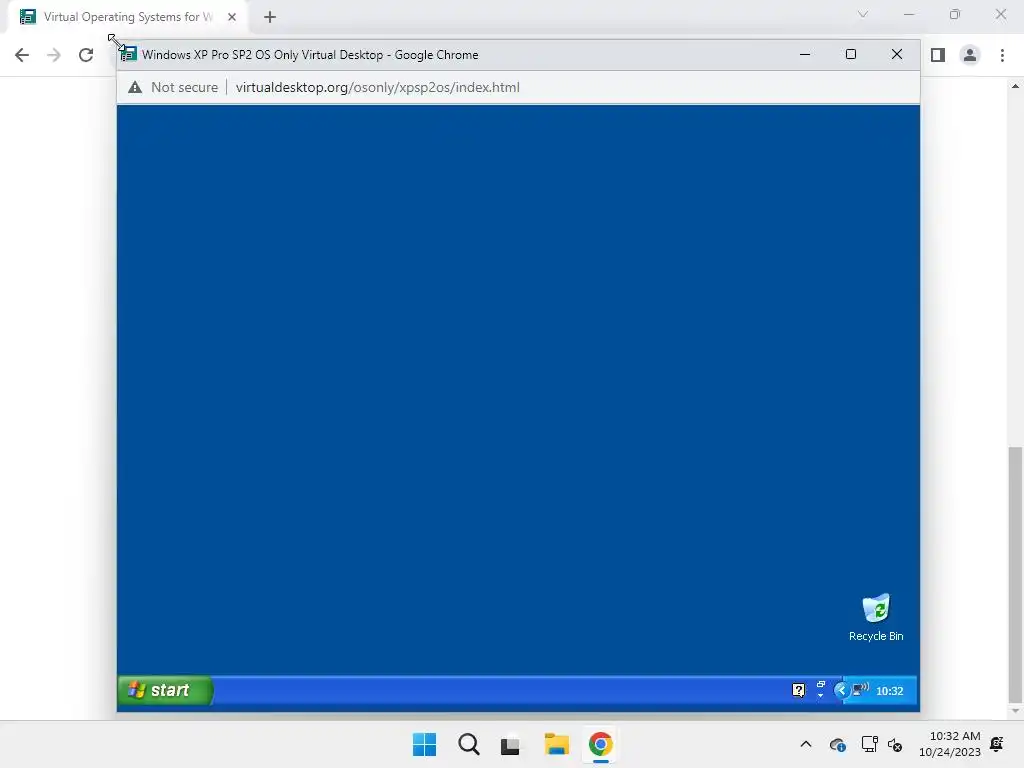Open a new Chrome tab
Viewport: 1024px width, 768px height.
coord(270,17)
